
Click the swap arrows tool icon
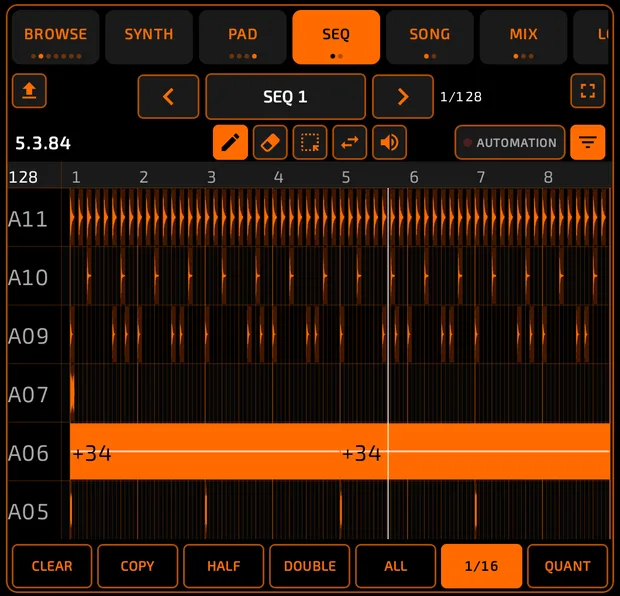tap(350, 142)
